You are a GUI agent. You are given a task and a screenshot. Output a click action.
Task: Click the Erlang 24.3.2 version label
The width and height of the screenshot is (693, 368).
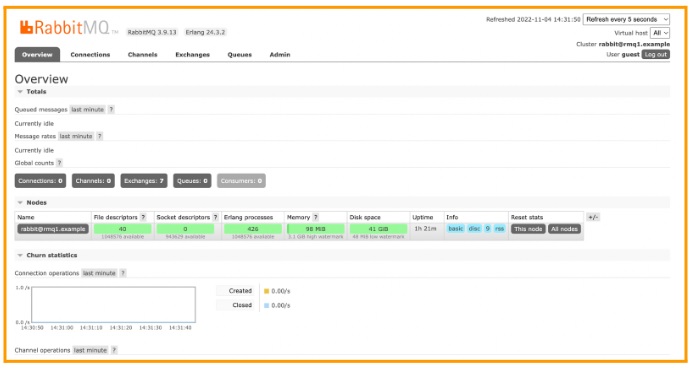tap(205, 32)
